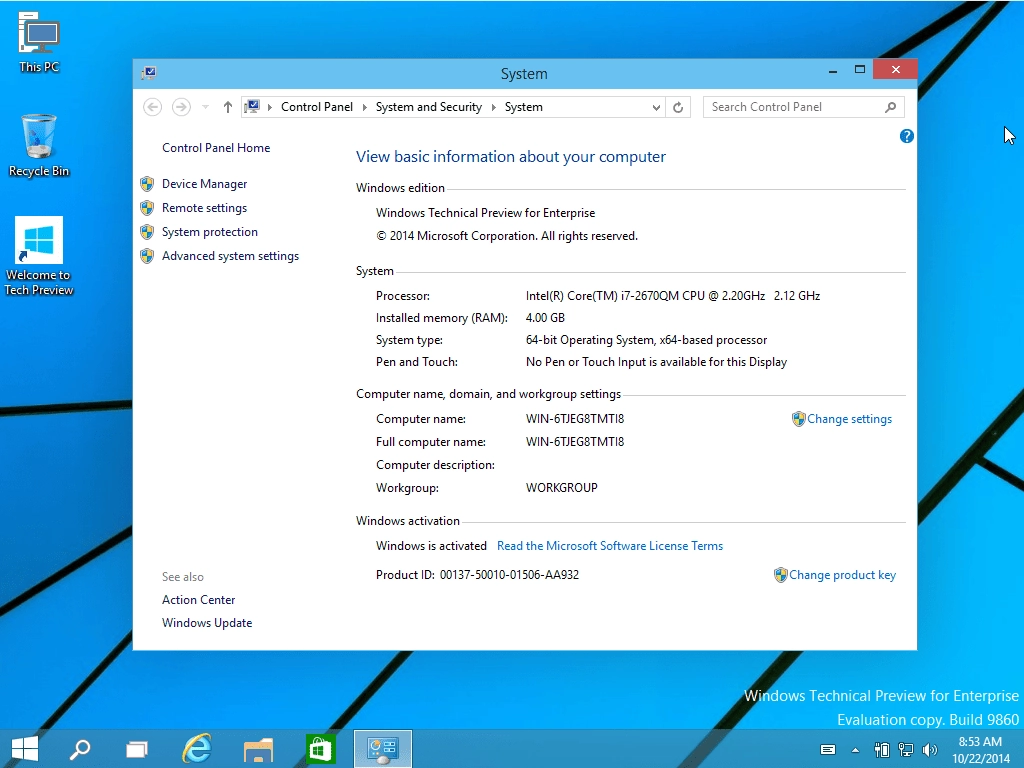Open Device Manager
The width and height of the screenshot is (1024, 768).
tap(204, 184)
